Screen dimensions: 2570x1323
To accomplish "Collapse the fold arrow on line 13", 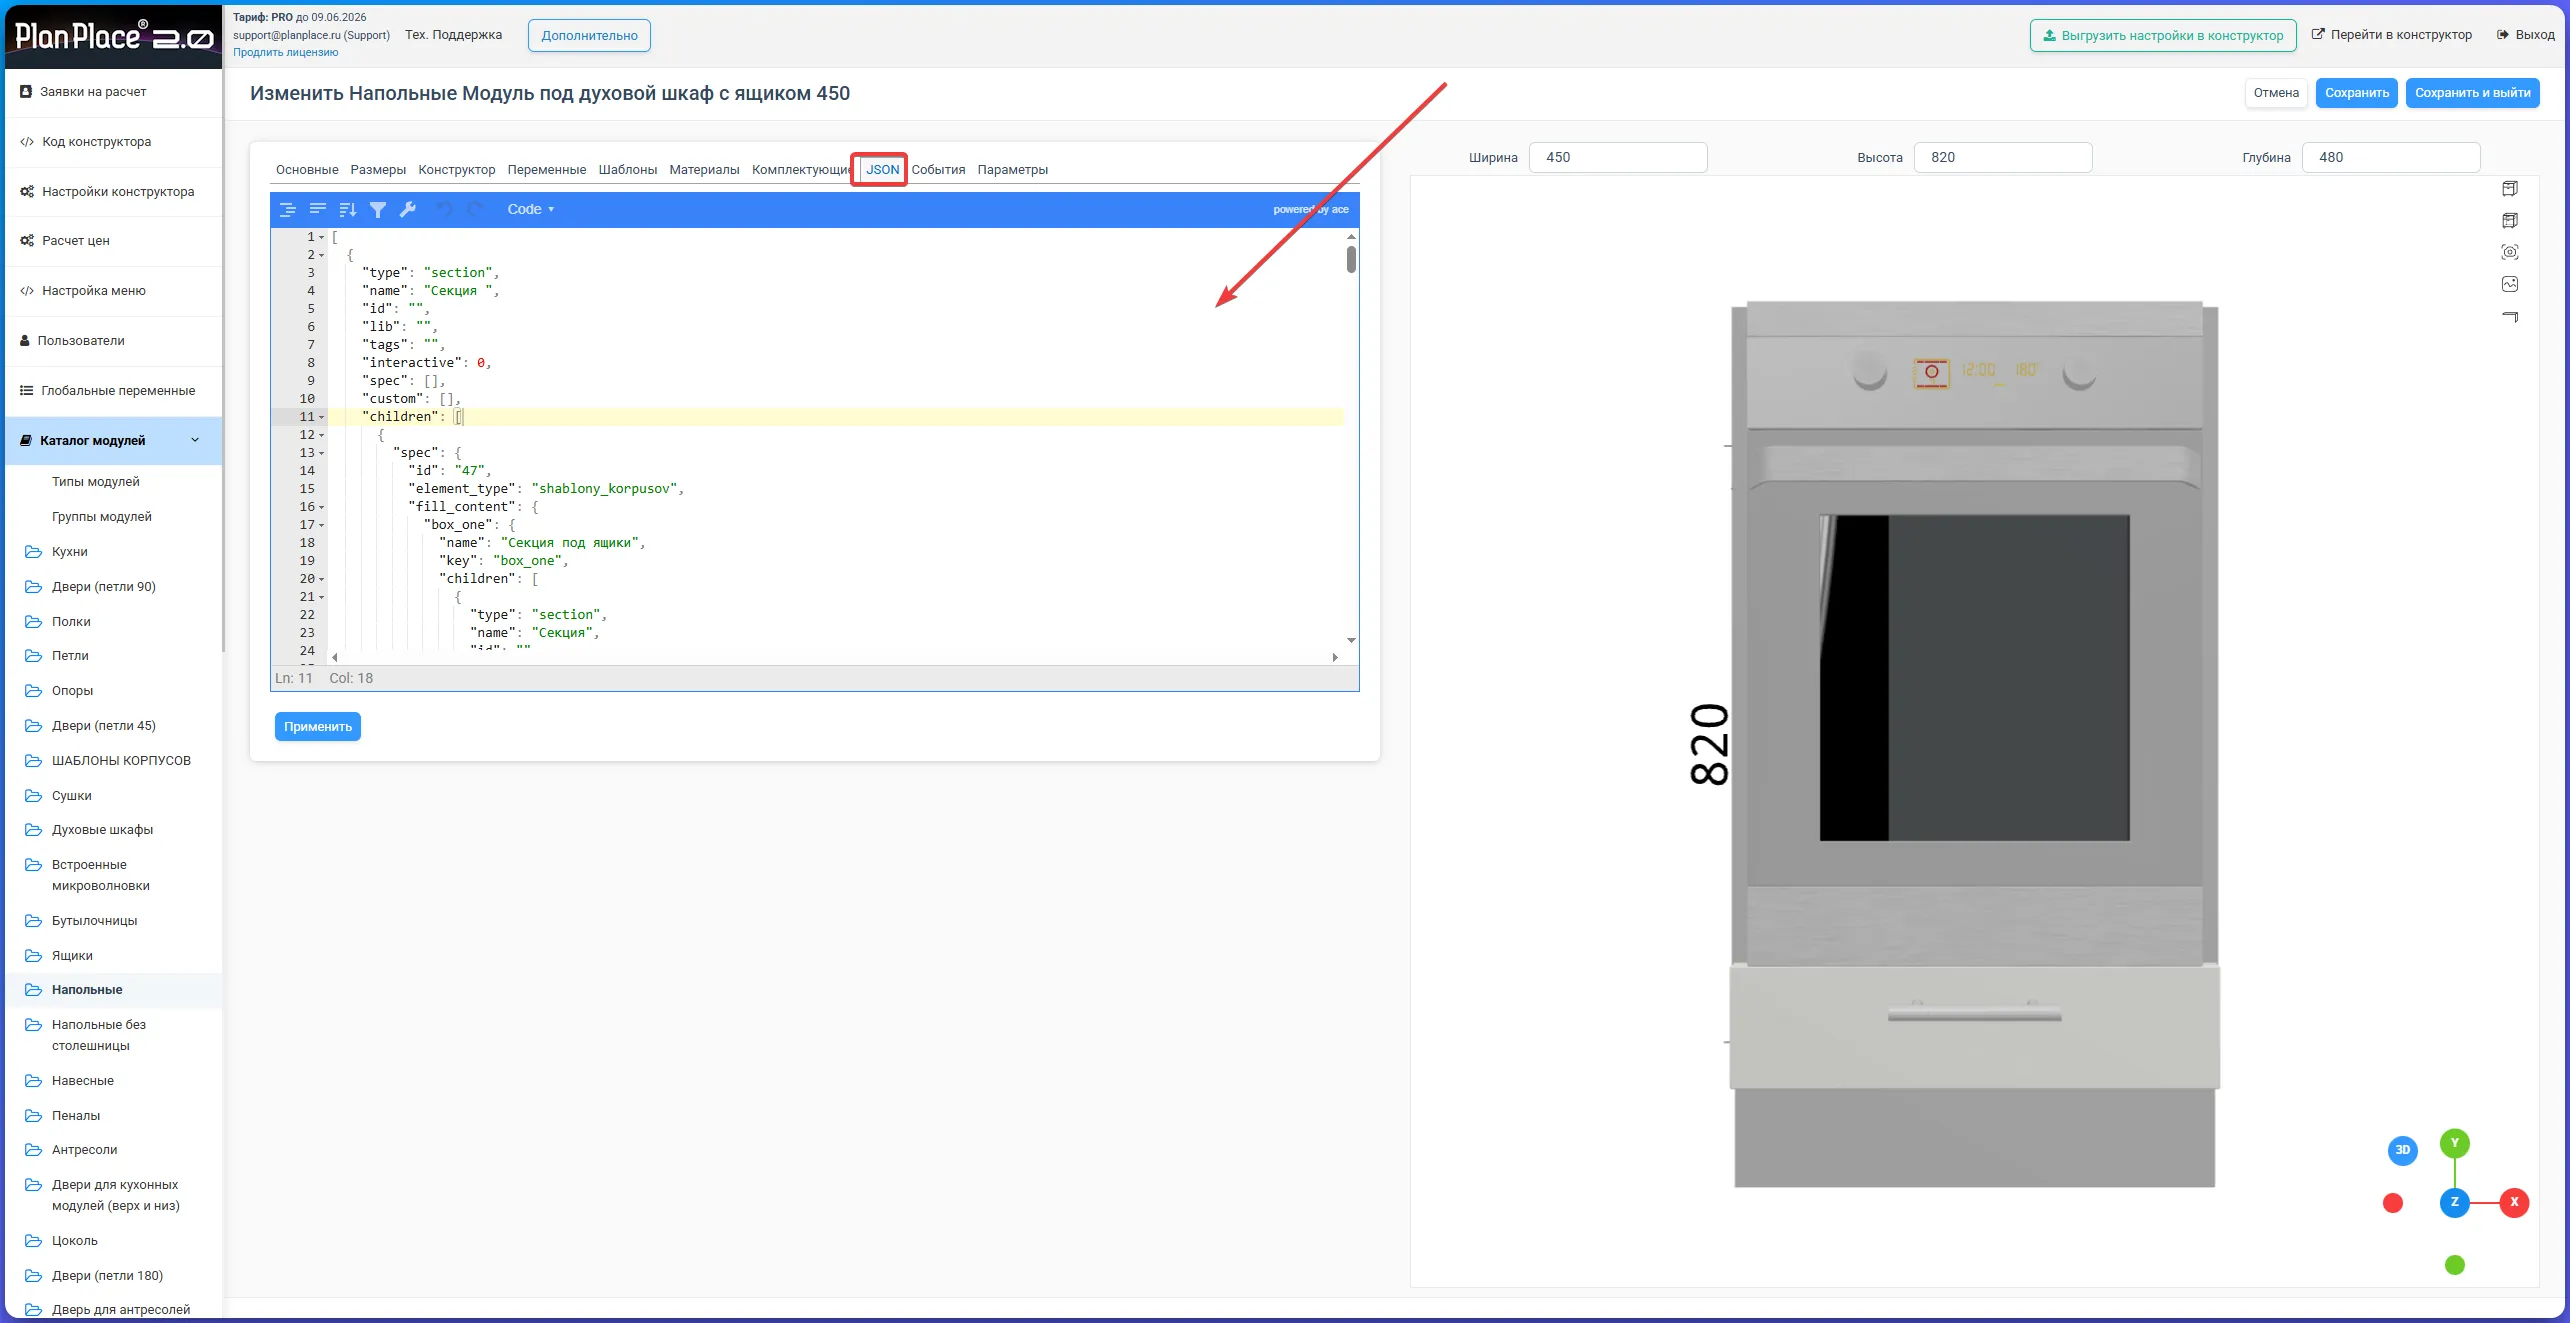I will (322, 453).
